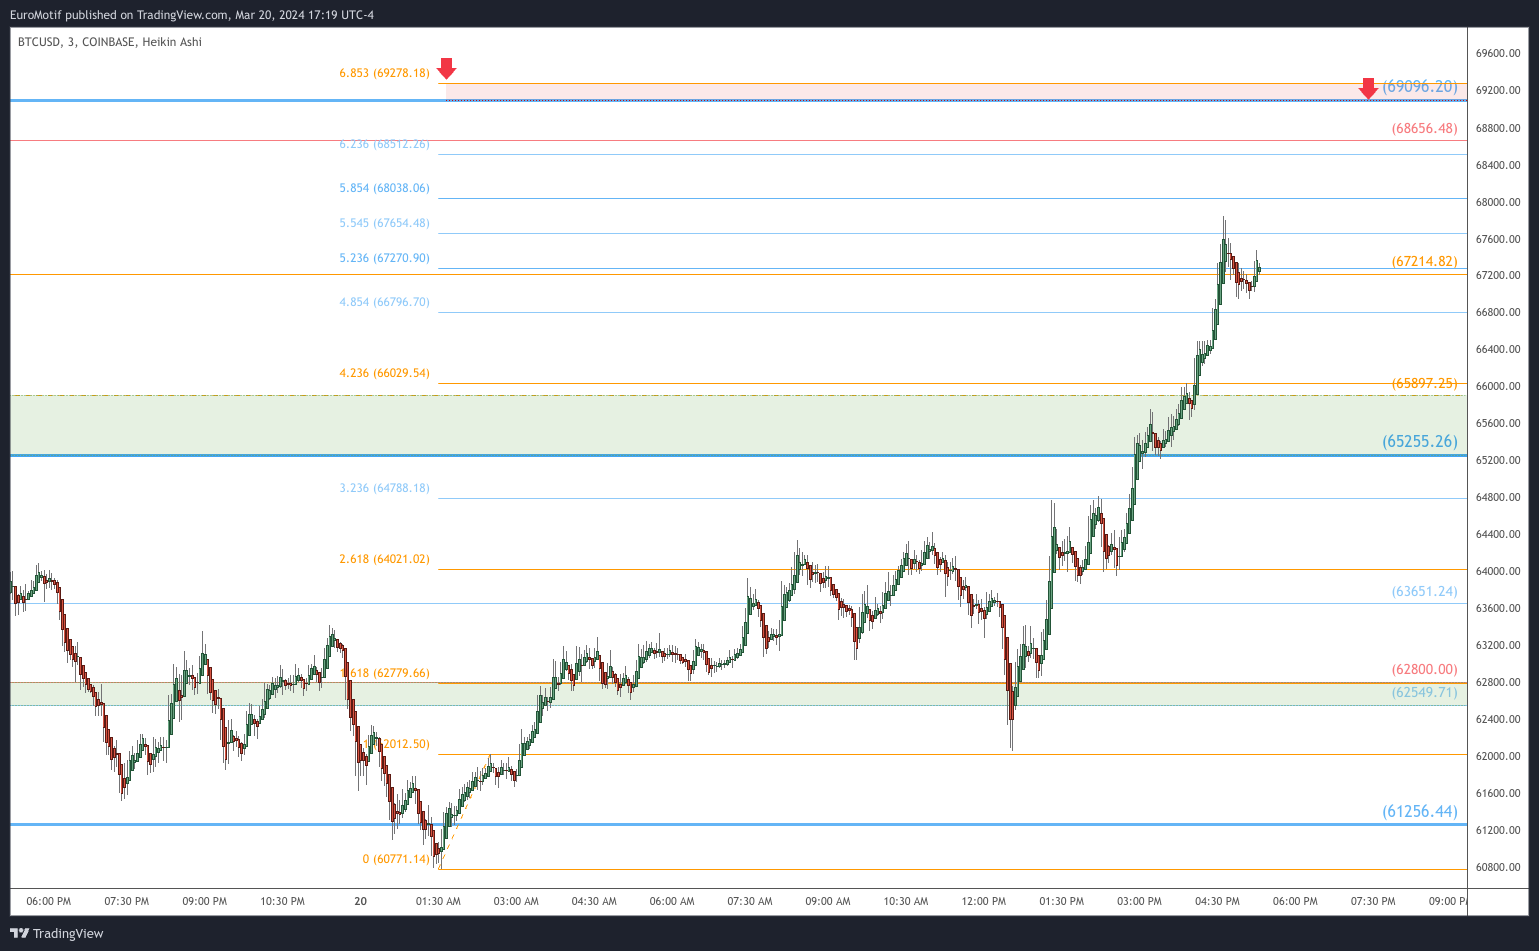This screenshot has width=1539, height=951.
Task: Click 63200.00 on the price axis
Action: click(x=1498, y=645)
